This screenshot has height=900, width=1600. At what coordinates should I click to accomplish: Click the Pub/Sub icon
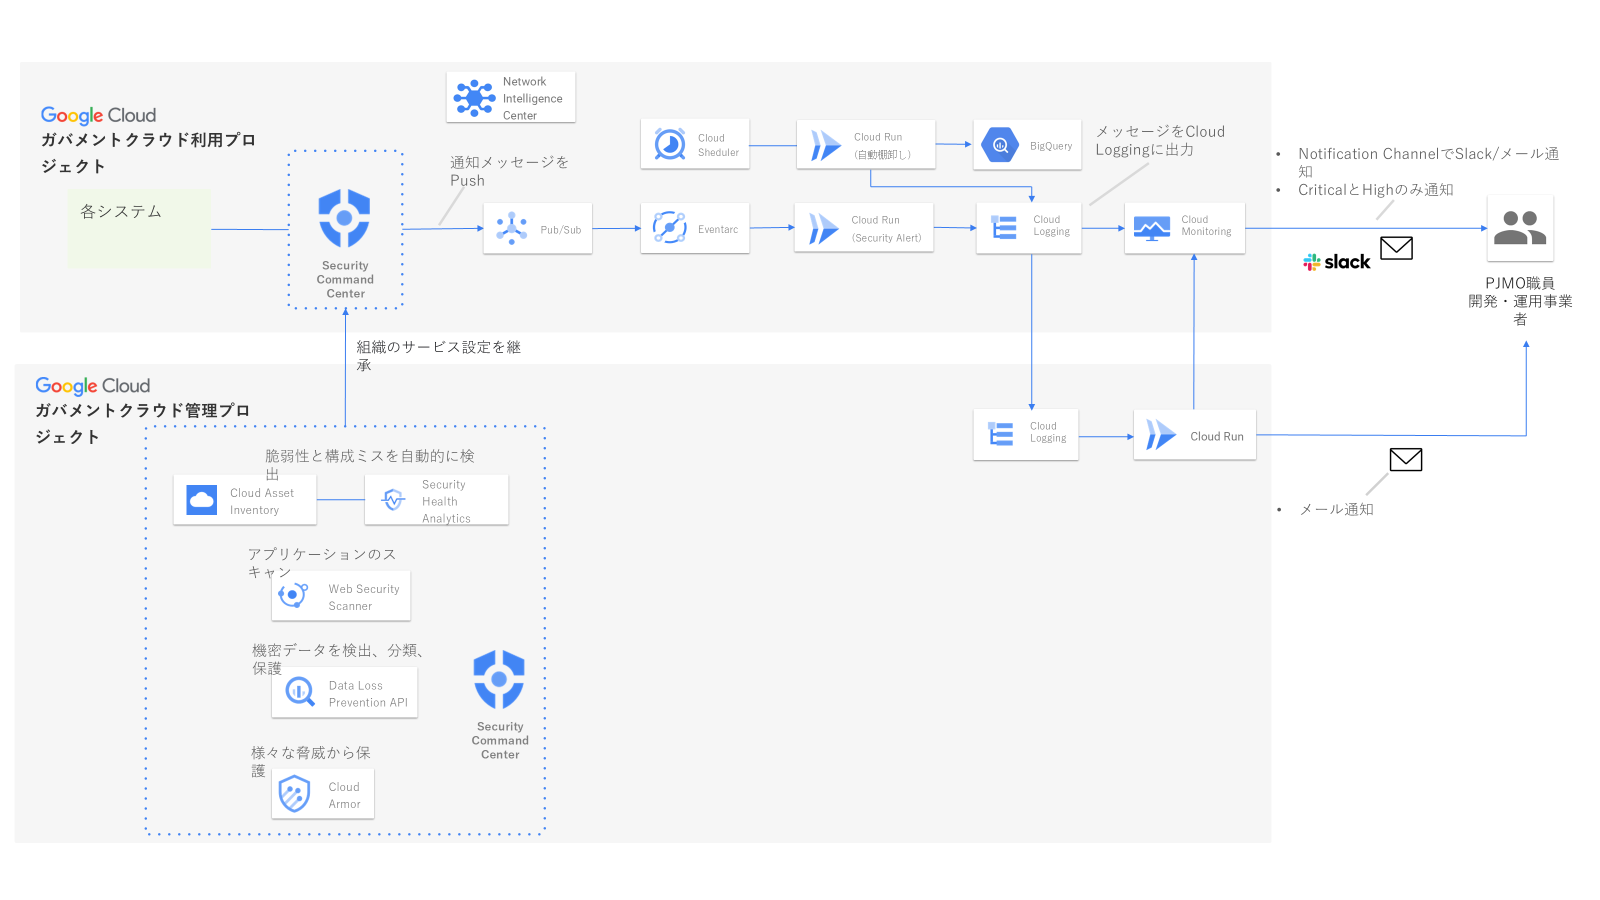[x=513, y=228]
